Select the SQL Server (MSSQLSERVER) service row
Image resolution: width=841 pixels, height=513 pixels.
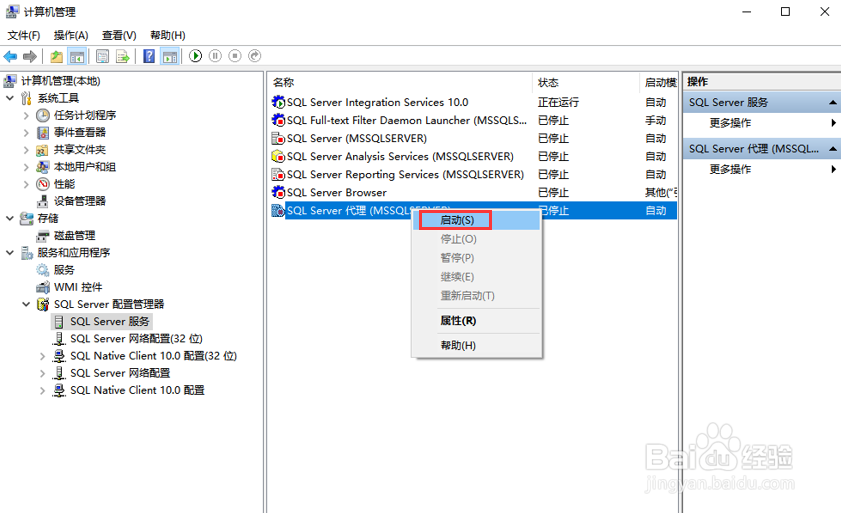coord(474,138)
